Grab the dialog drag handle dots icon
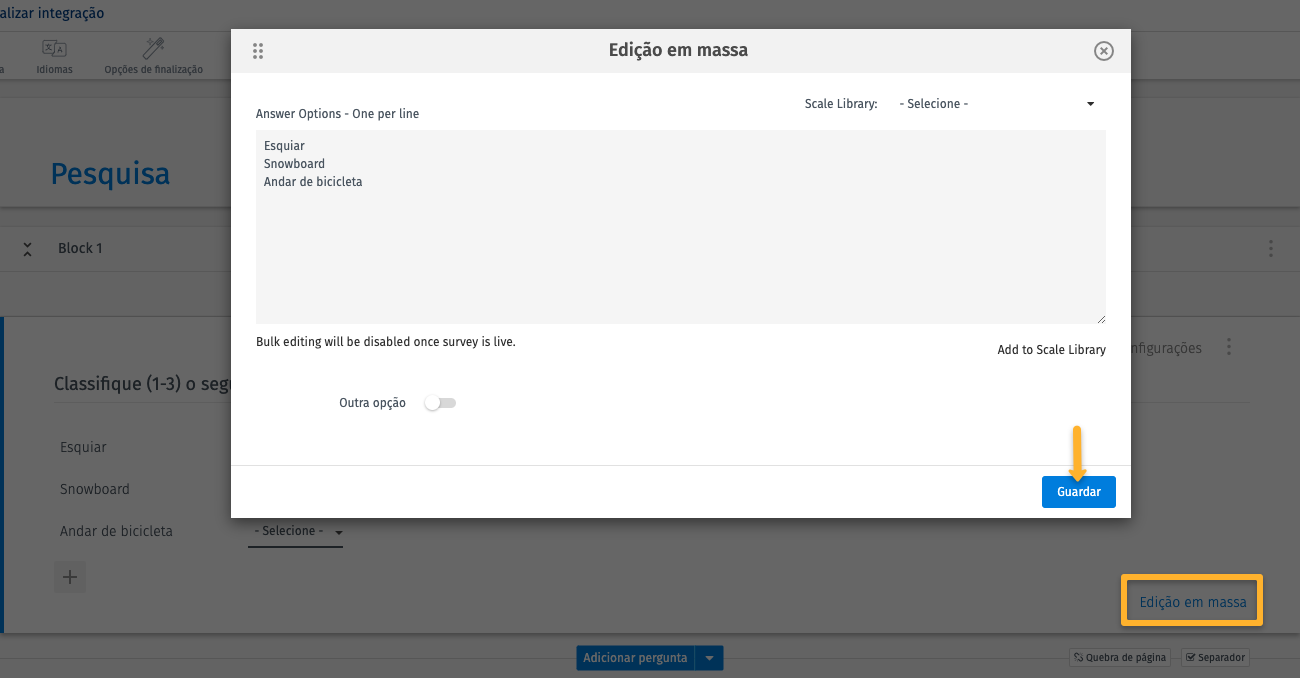Screen dimensions: 1300x678 [x=258, y=51]
